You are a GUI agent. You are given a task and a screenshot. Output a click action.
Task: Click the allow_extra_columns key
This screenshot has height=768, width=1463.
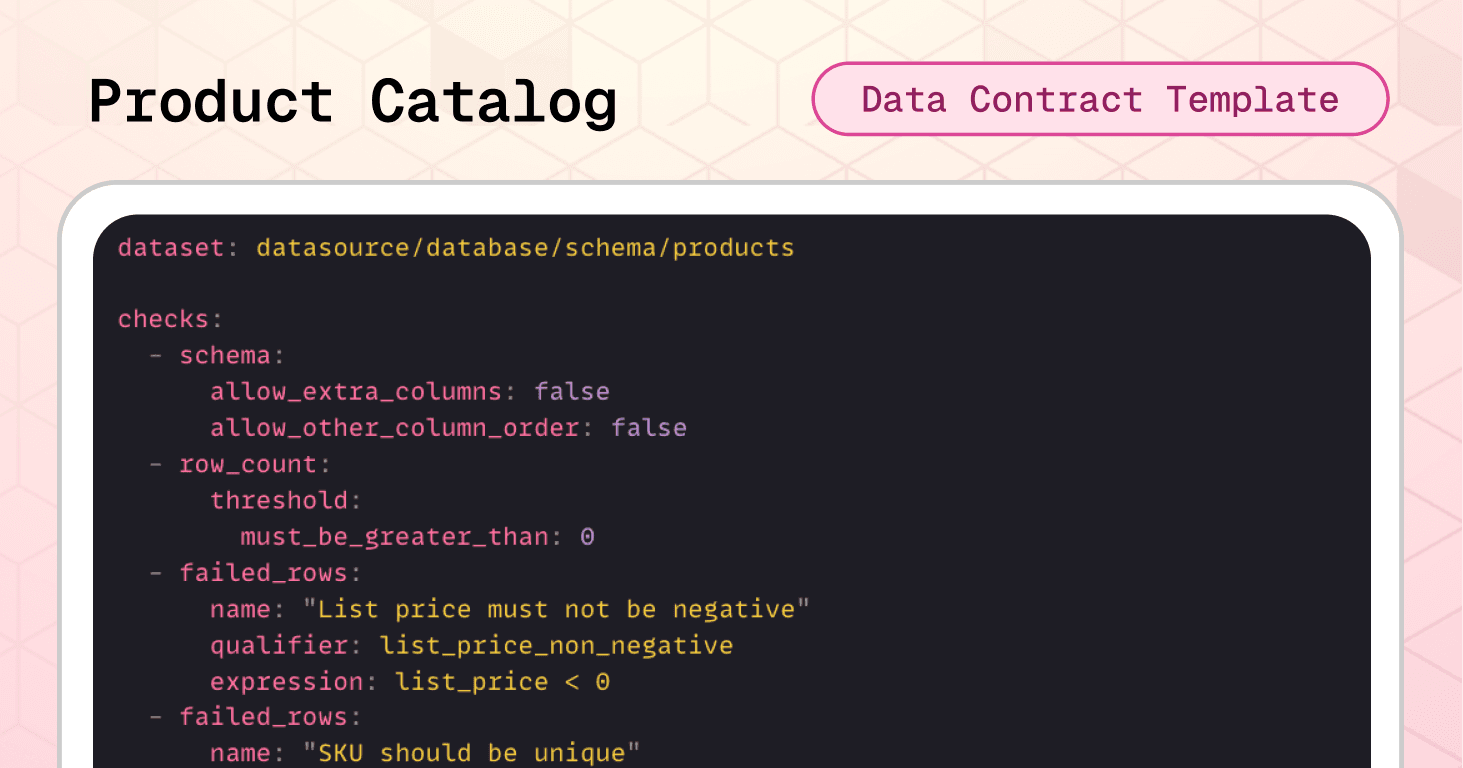355,392
